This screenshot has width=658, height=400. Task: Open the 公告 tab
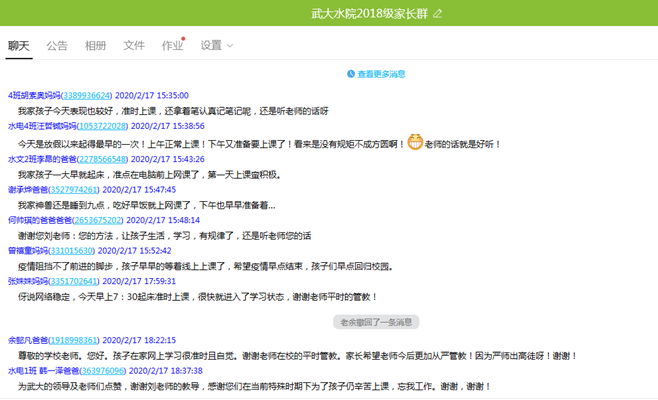tap(57, 46)
